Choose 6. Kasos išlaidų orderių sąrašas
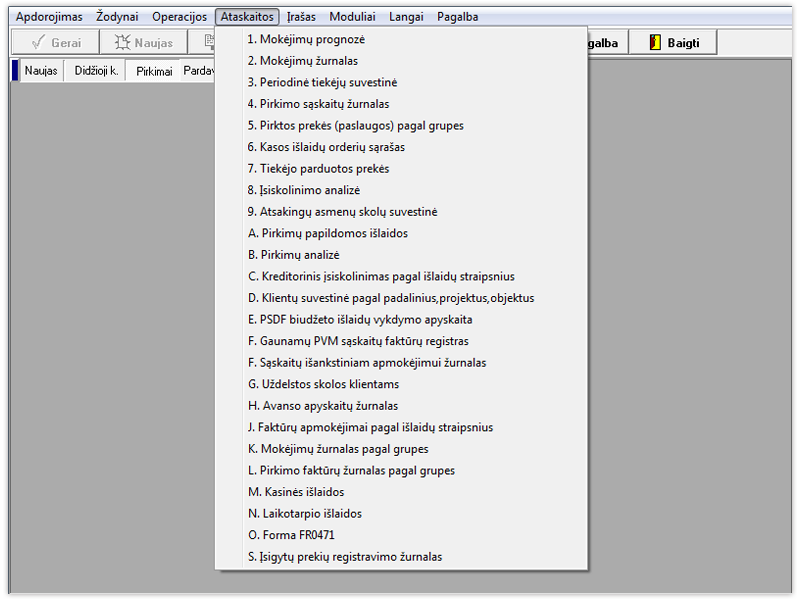The width and height of the screenshot is (800, 600). pyautogui.click(x=401, y=147)
